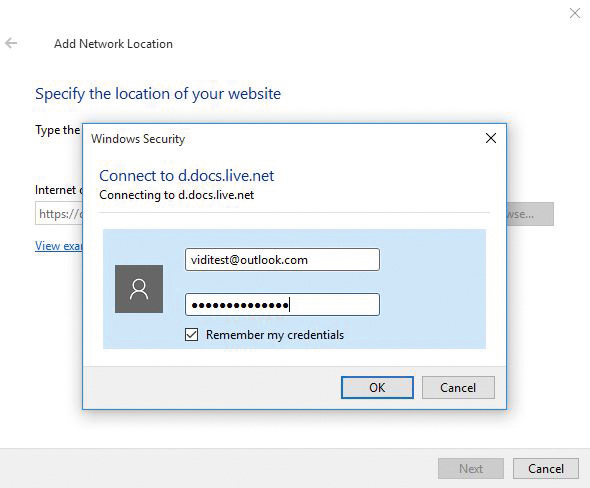Click the Specify the location heading
The width and height of the screenshot is (590, 488).
[158, 94]
